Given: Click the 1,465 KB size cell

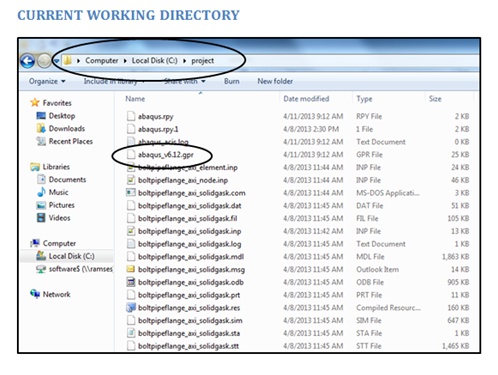Looking at the screenshot, I should coord(455,346).
